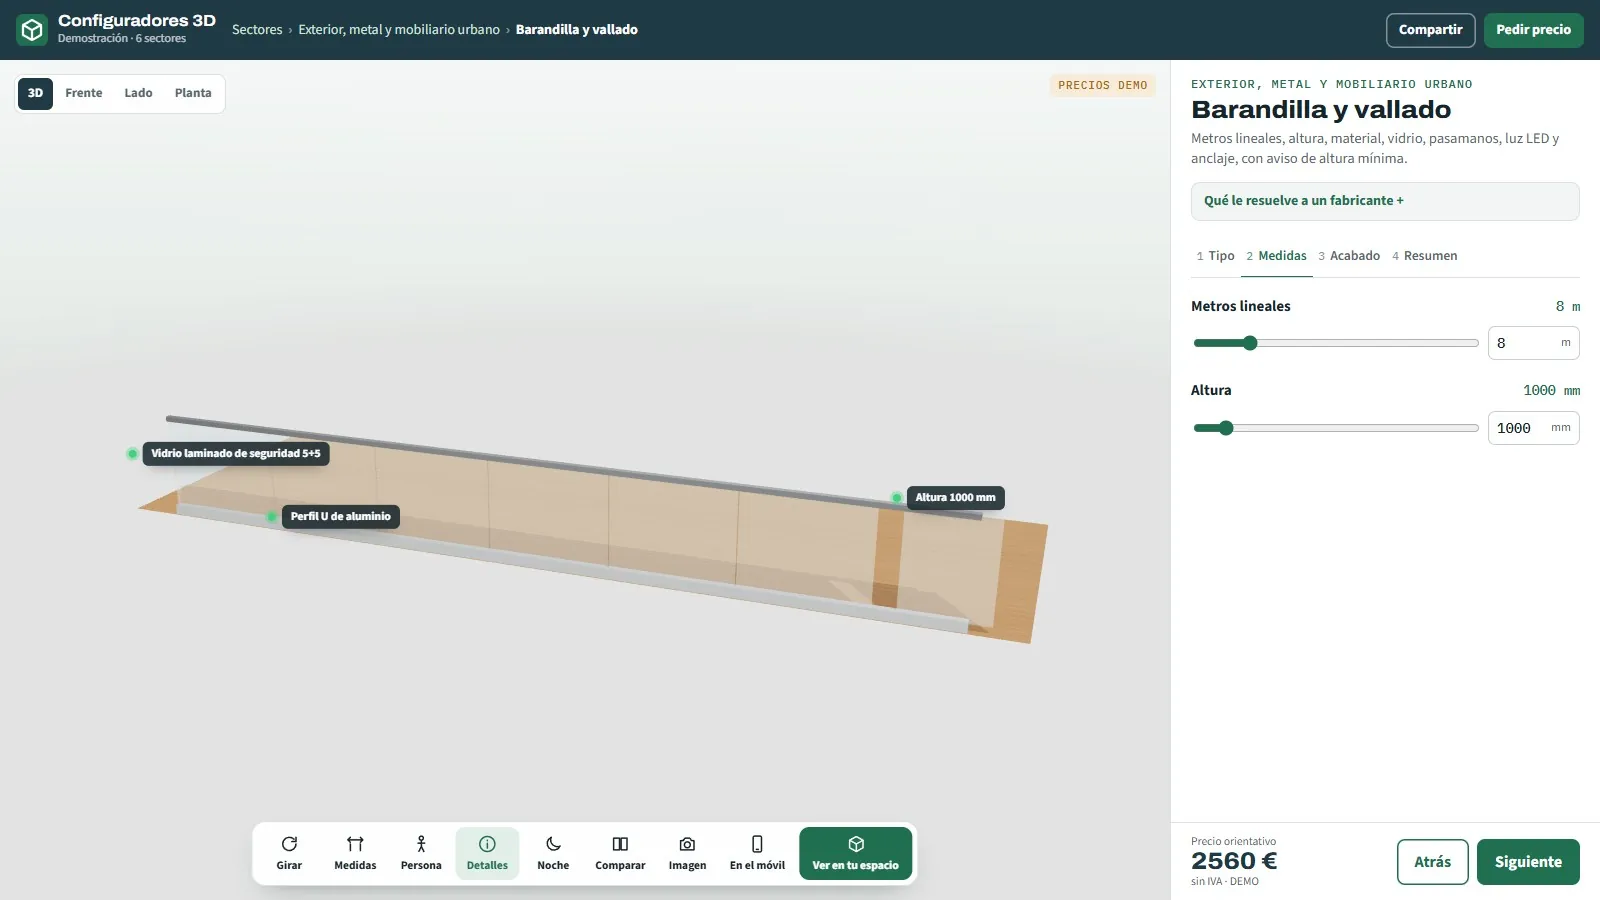Click the Barandilla y vallado breadcrumb
The width and height of the screenshot is (1600, 900).
coord(577,30)
